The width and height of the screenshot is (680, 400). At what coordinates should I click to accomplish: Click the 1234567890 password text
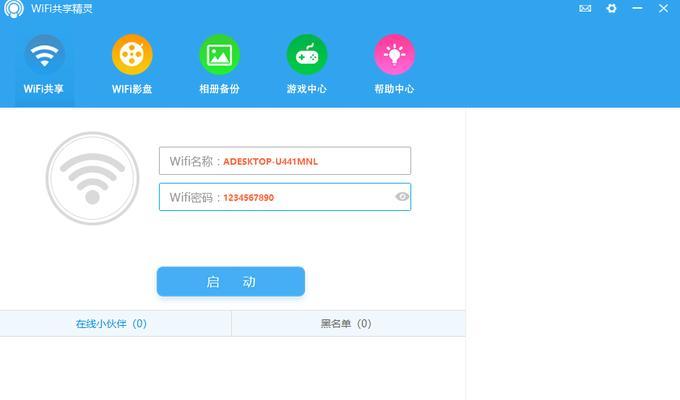coord(248,197)
